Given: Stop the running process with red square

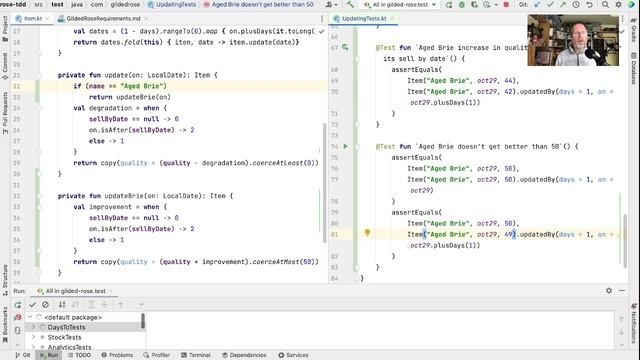Looking at the screenshot, I should (506, 4).
